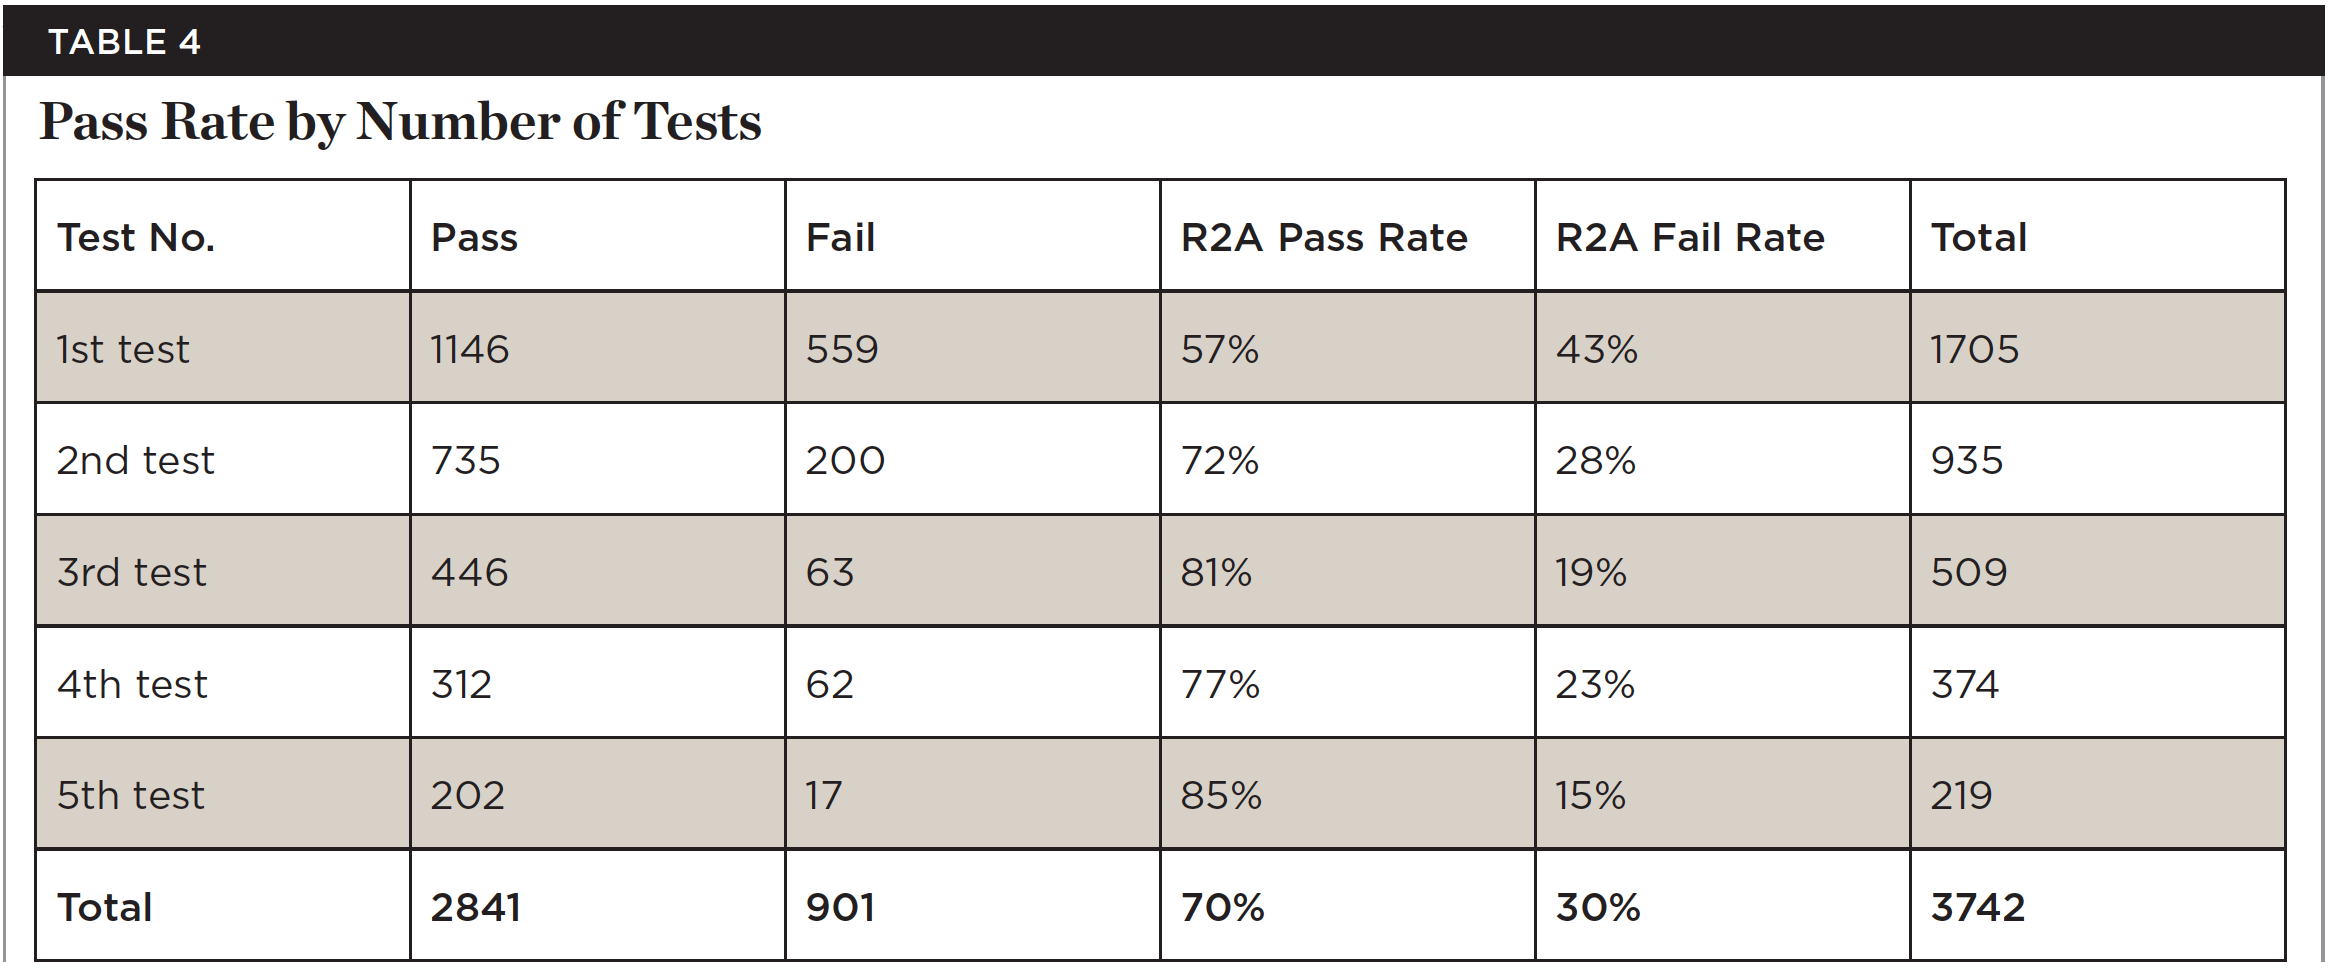Click the 81% pass rate cell
Image resolution: width=2330 pixels, height=972 pixels.
coord(1216,573)
